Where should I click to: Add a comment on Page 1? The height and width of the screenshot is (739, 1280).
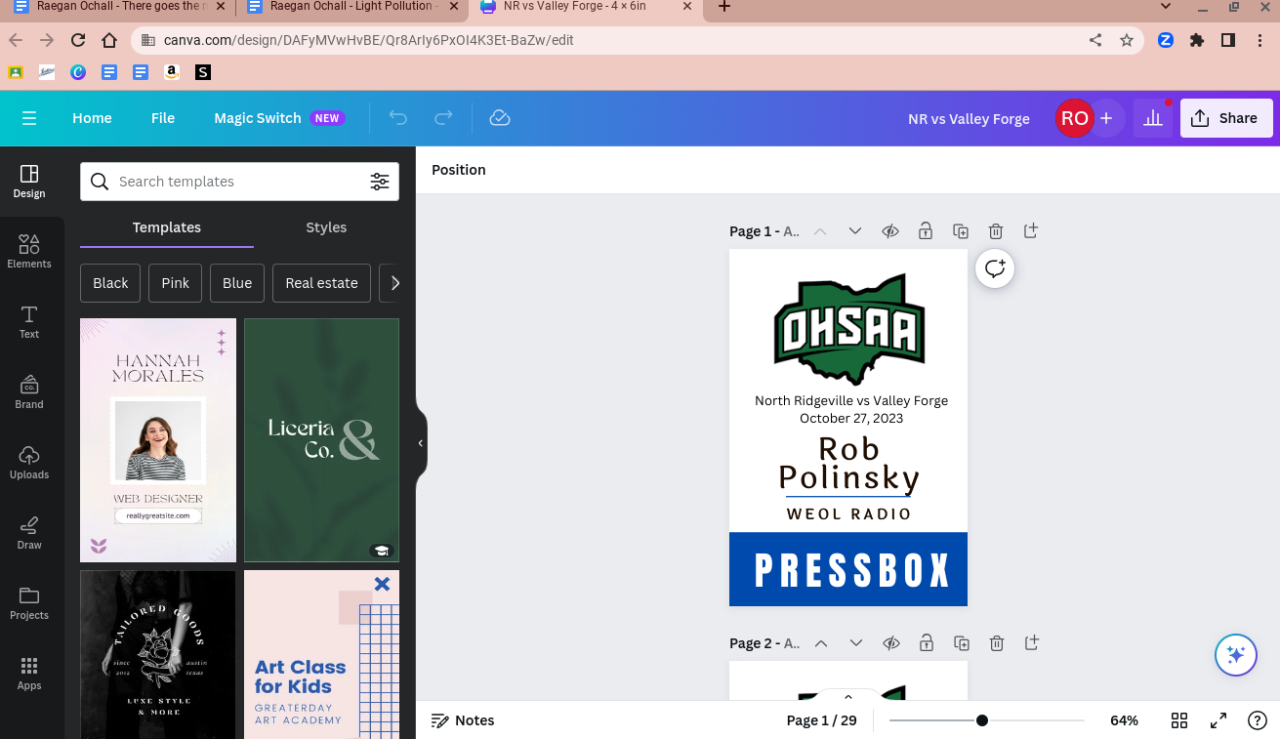(x=995, y=268)
